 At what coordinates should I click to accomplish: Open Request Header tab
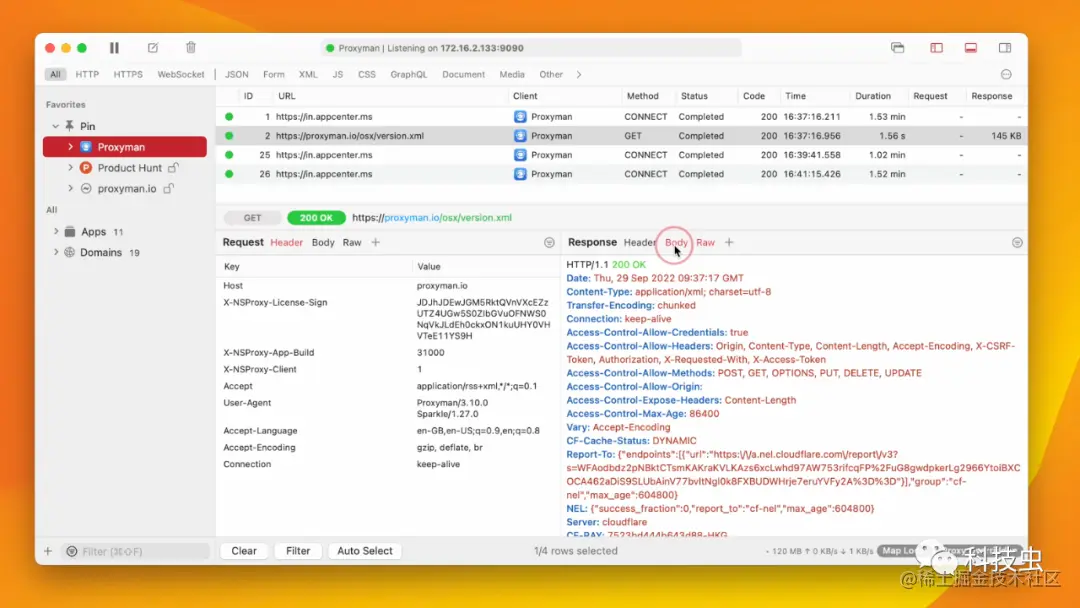tap(287, 242)
